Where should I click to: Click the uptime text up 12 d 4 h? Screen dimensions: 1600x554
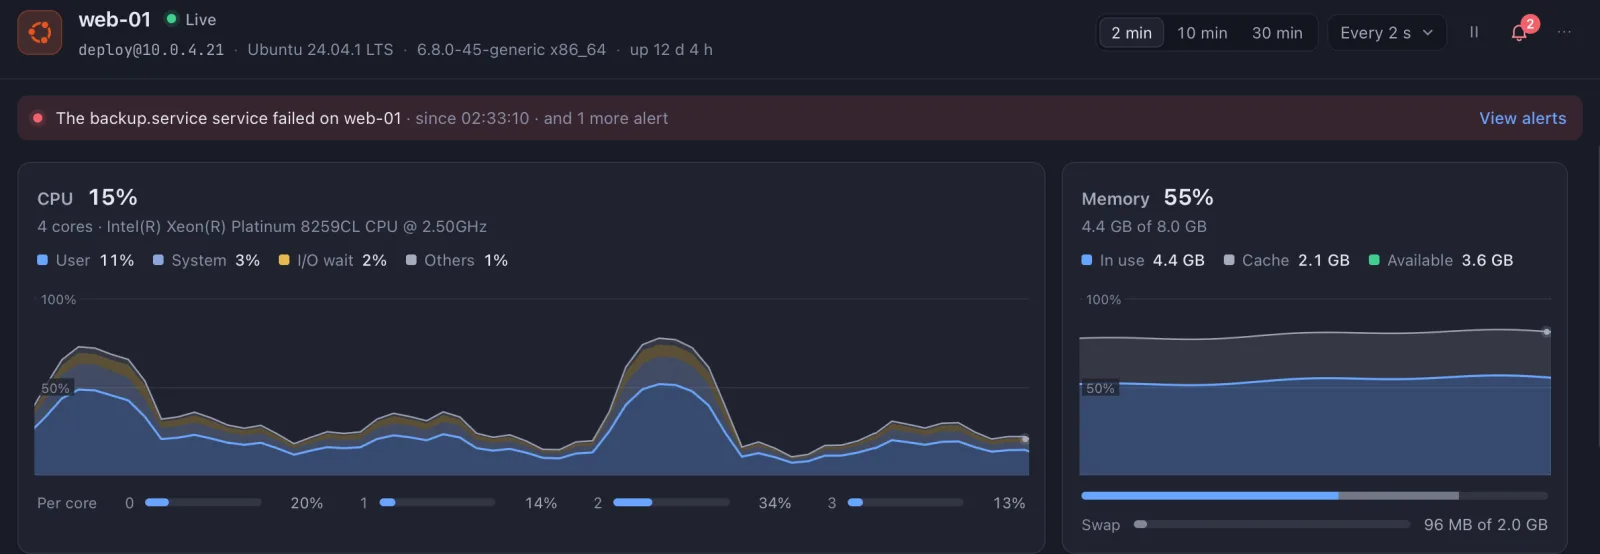coord(671,49)
